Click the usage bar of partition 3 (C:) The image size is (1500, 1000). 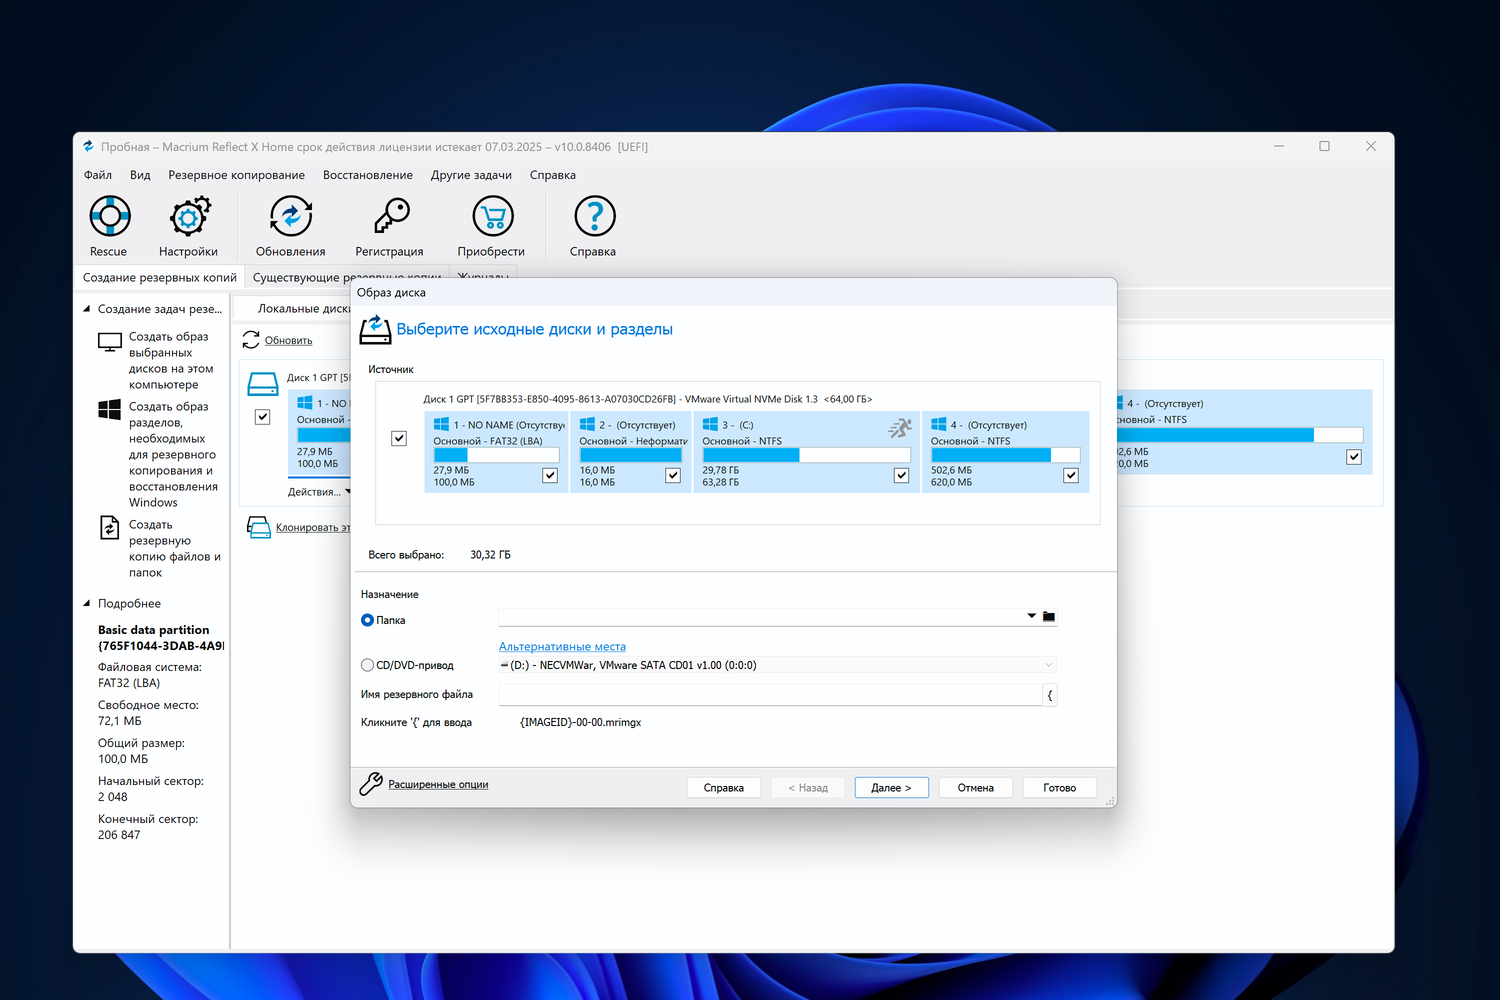806,455
